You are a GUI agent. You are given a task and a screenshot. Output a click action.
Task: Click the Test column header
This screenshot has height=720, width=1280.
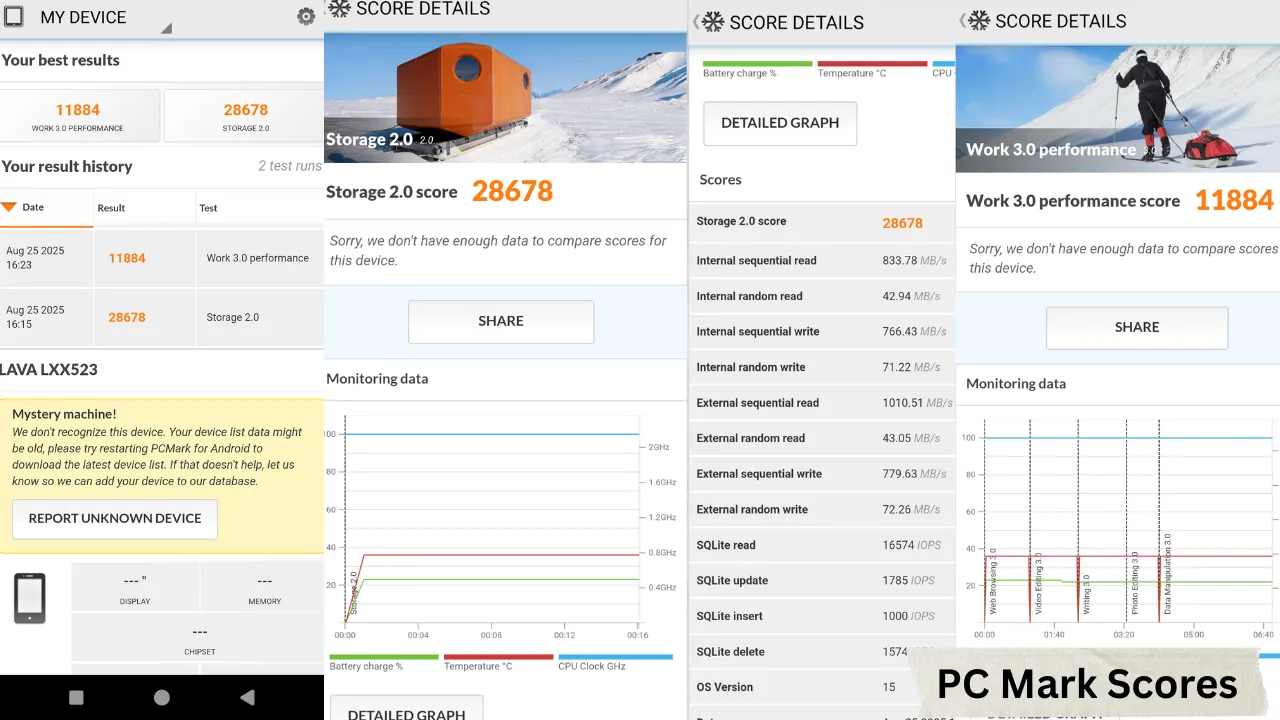[x=208, y=208]
